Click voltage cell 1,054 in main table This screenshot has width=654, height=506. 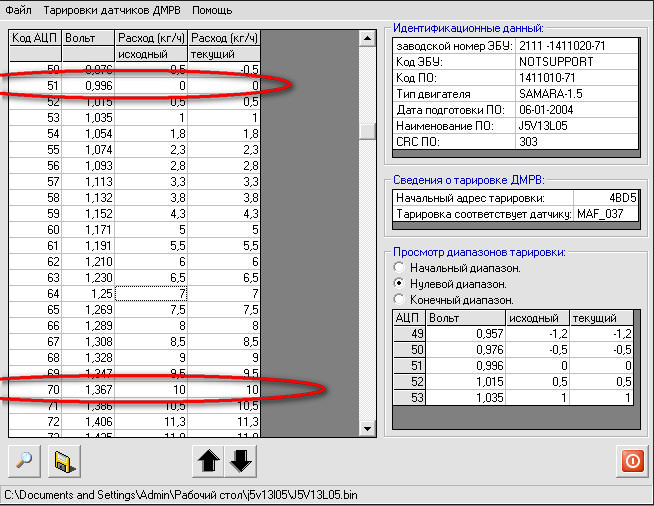click(x=88, y=133)
